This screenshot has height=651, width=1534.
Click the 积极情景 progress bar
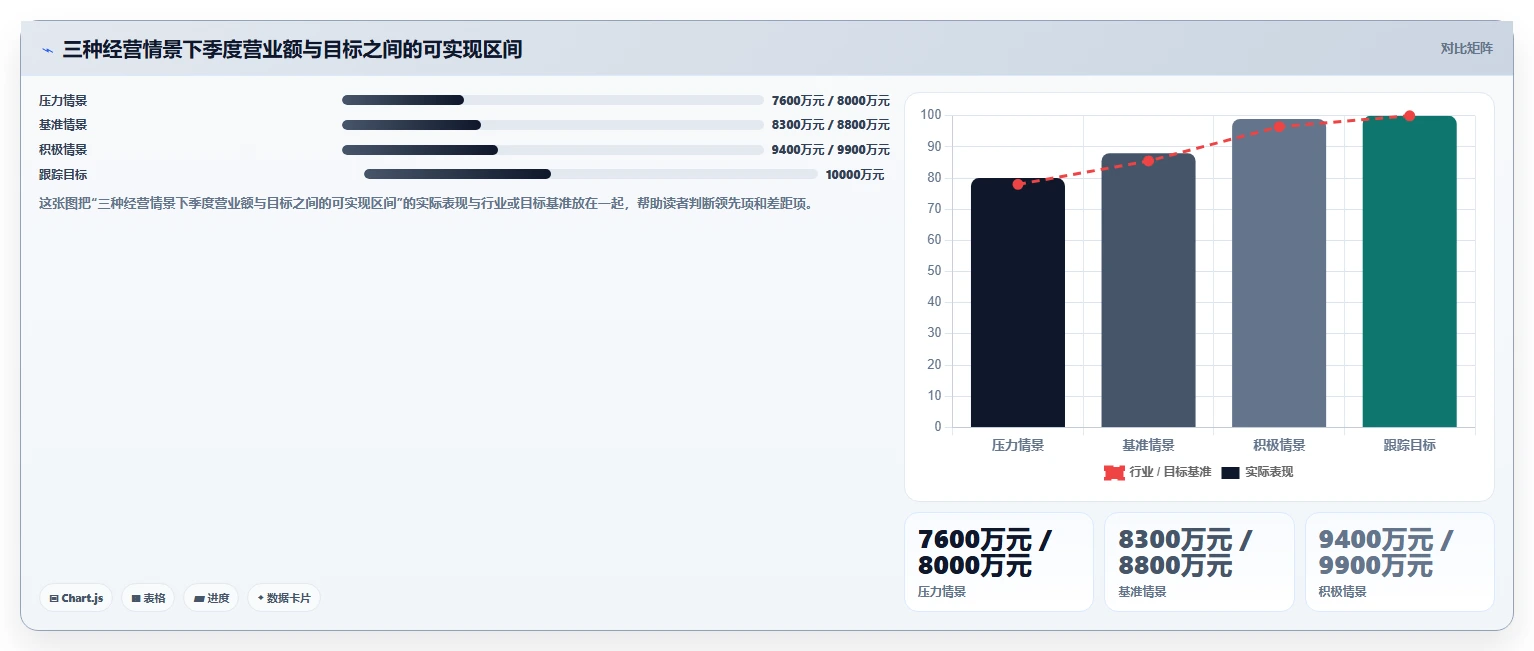point(553,150)
